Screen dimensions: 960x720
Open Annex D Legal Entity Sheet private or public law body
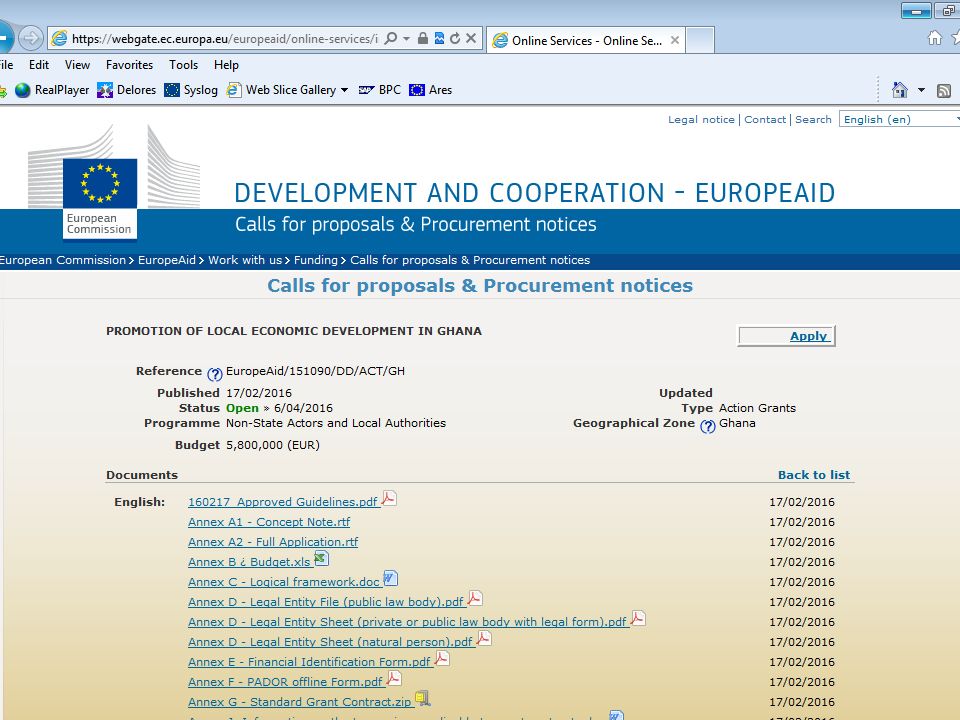click(407, 622)
